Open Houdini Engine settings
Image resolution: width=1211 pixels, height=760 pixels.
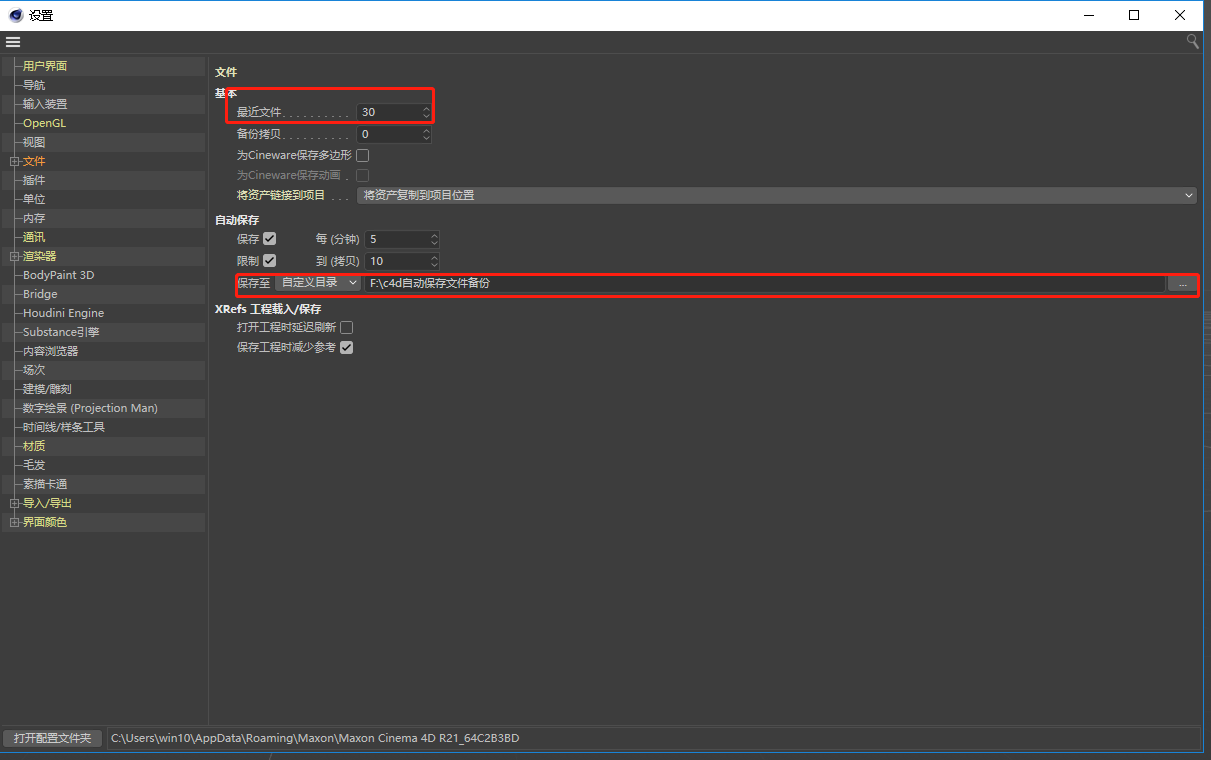pos(63,313)
